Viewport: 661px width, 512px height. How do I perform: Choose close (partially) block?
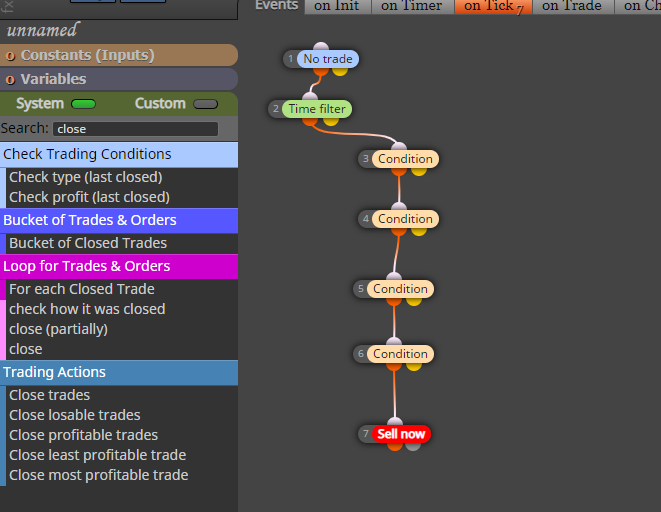[59, 329]
